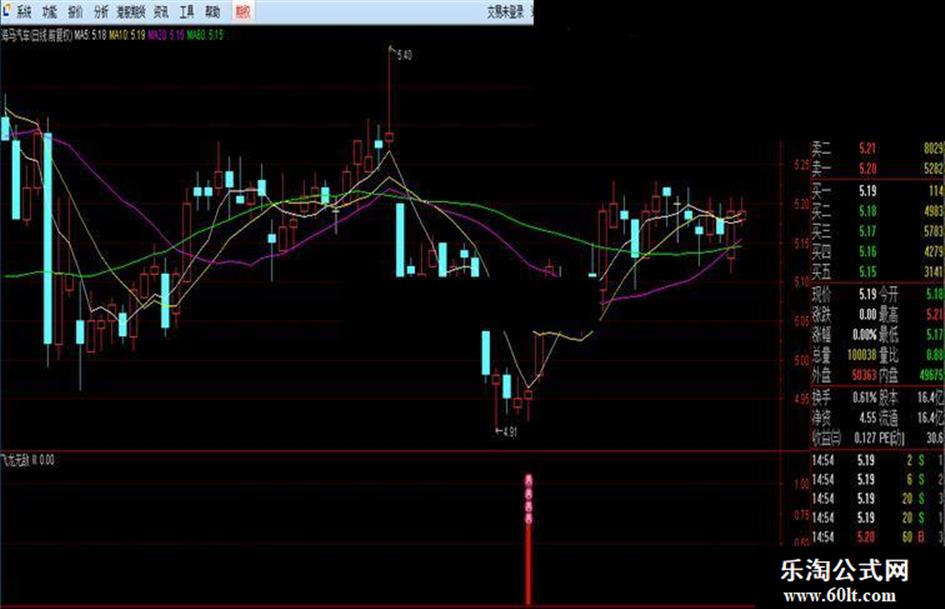Screen dimensions: 945x609
Task: Click the 4.95 price axis label
Action: coord(802,400)
